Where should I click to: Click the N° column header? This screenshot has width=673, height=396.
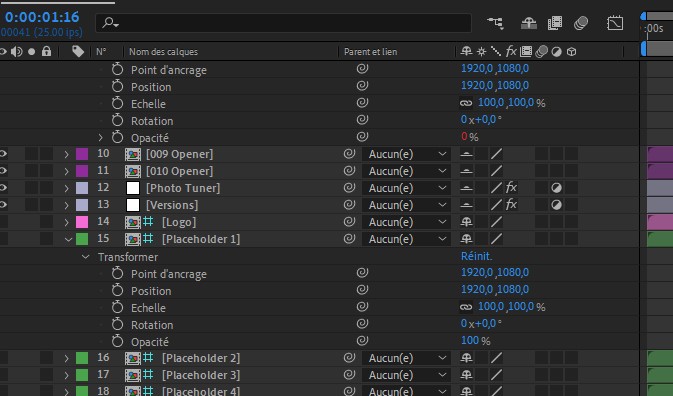click(x=101, y=52)
